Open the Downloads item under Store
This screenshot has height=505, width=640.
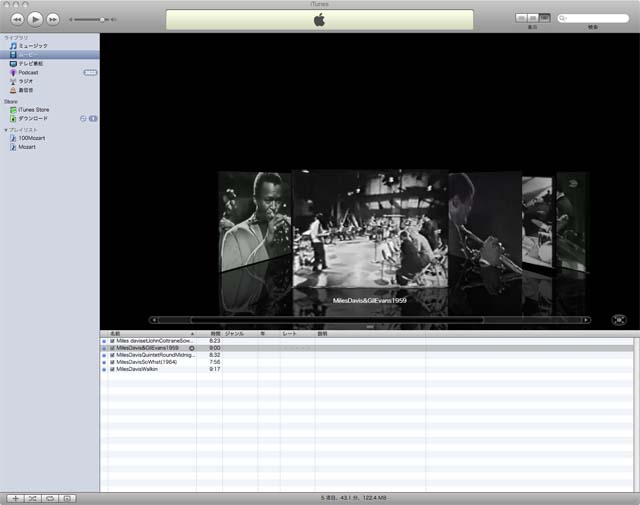[x=49, y=118]
